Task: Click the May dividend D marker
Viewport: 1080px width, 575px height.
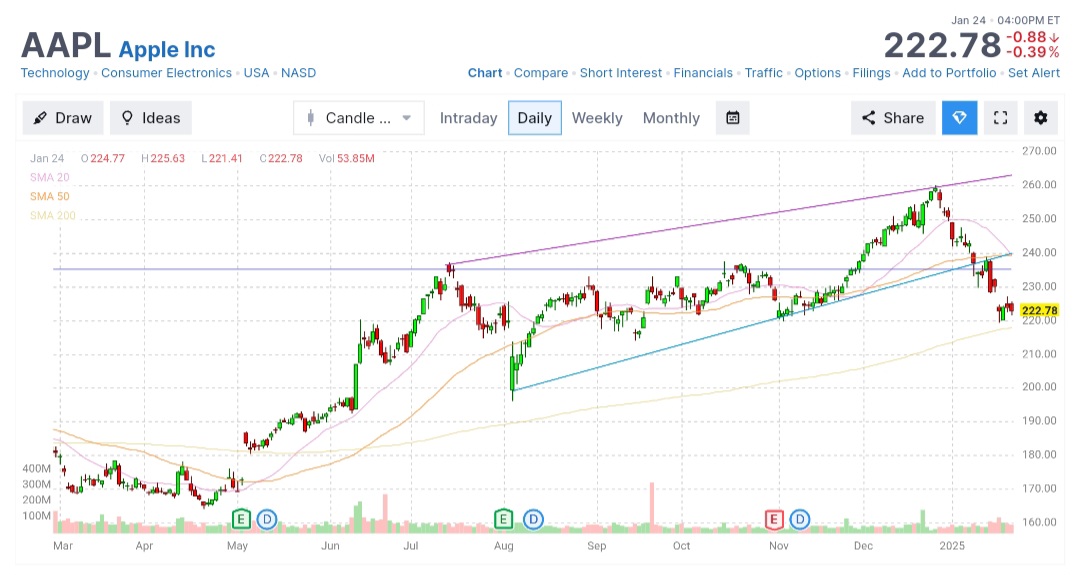Action: 267,519
